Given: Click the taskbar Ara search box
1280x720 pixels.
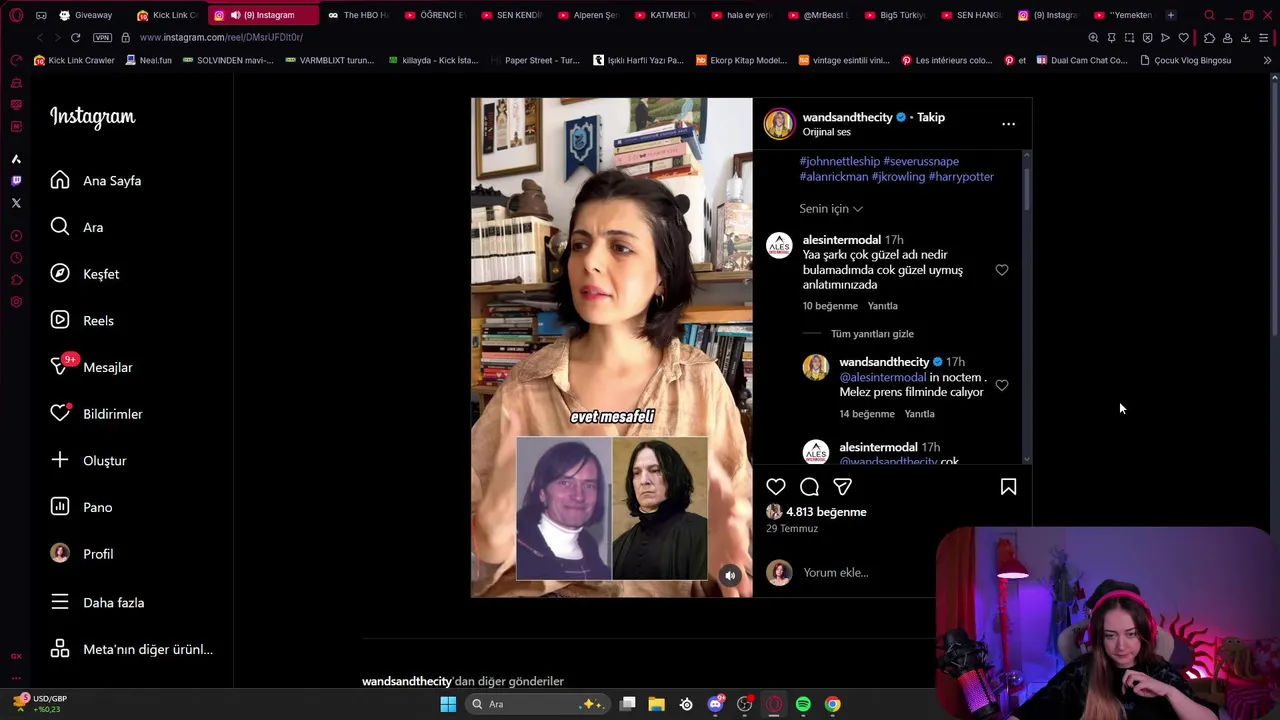Looking at the screenshot, I should 538,704.
